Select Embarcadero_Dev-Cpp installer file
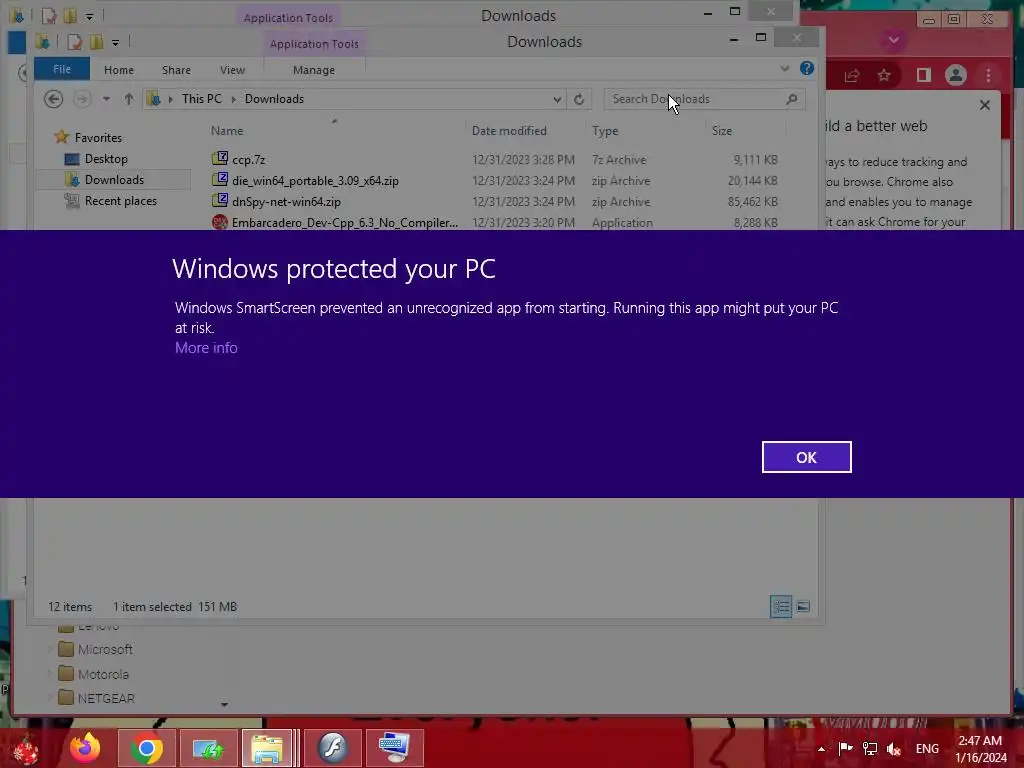Viewport: 1024px width, 768px height. click(345, 223)
